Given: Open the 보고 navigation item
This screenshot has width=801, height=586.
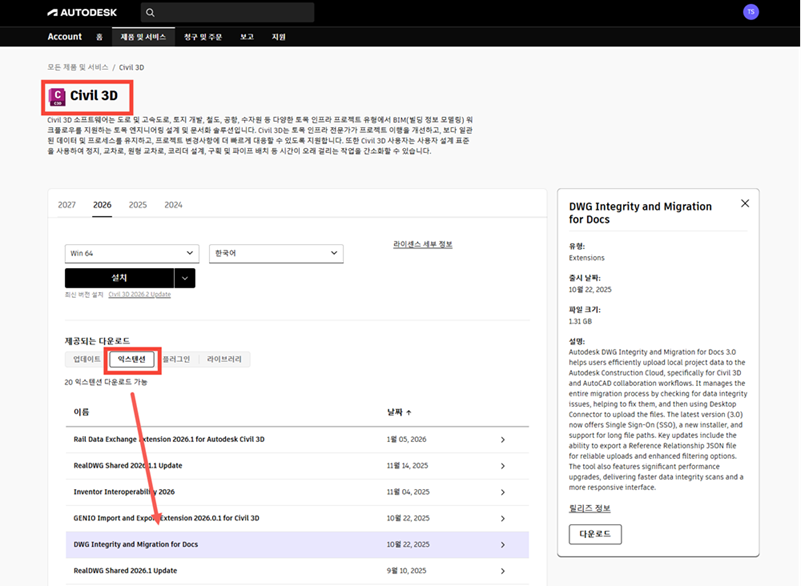Looking at the screenshot, I should point(247,37).
